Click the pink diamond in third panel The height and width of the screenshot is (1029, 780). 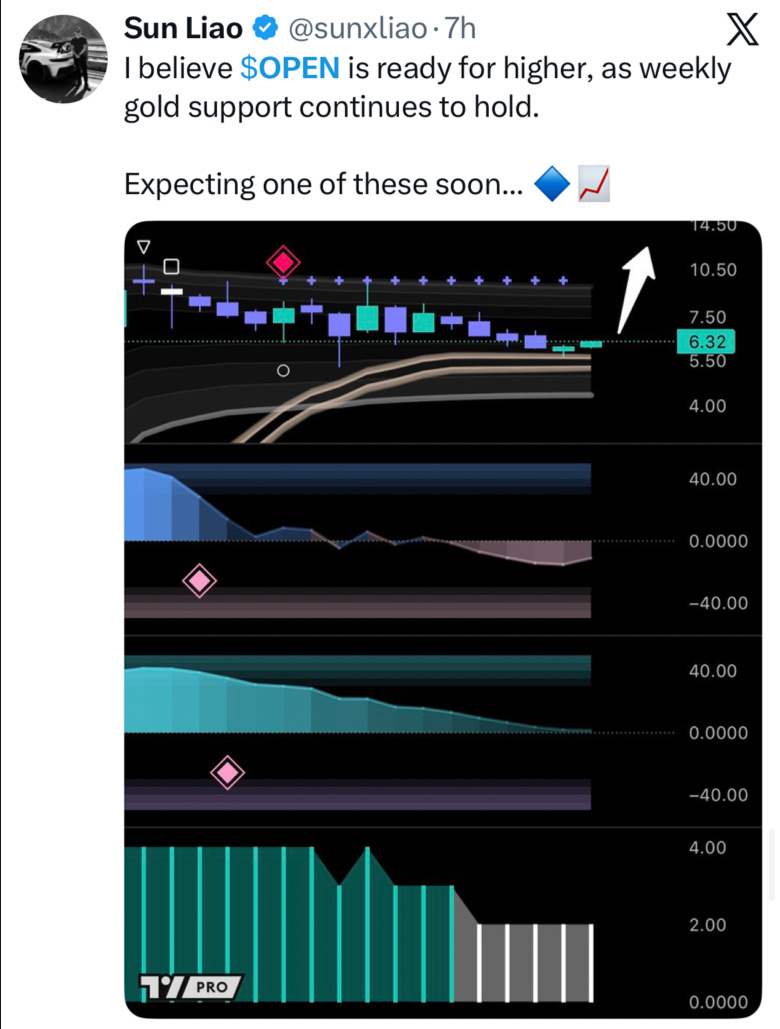(228, 772)
